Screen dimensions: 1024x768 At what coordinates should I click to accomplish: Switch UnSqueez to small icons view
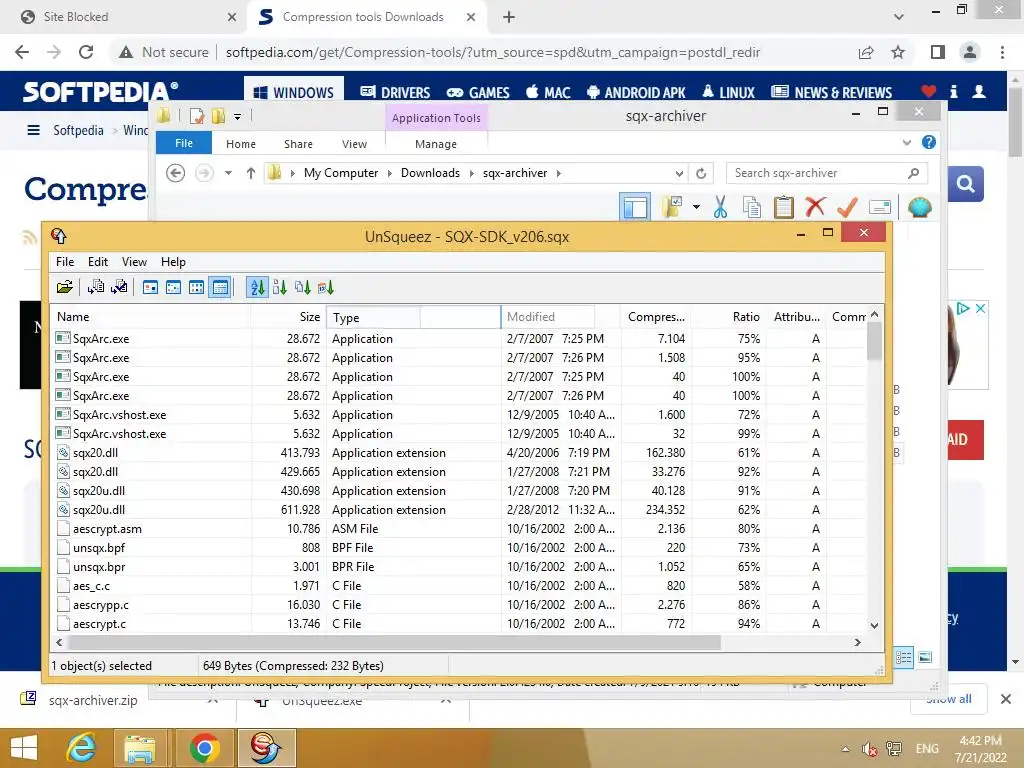[x=173, y=287]
